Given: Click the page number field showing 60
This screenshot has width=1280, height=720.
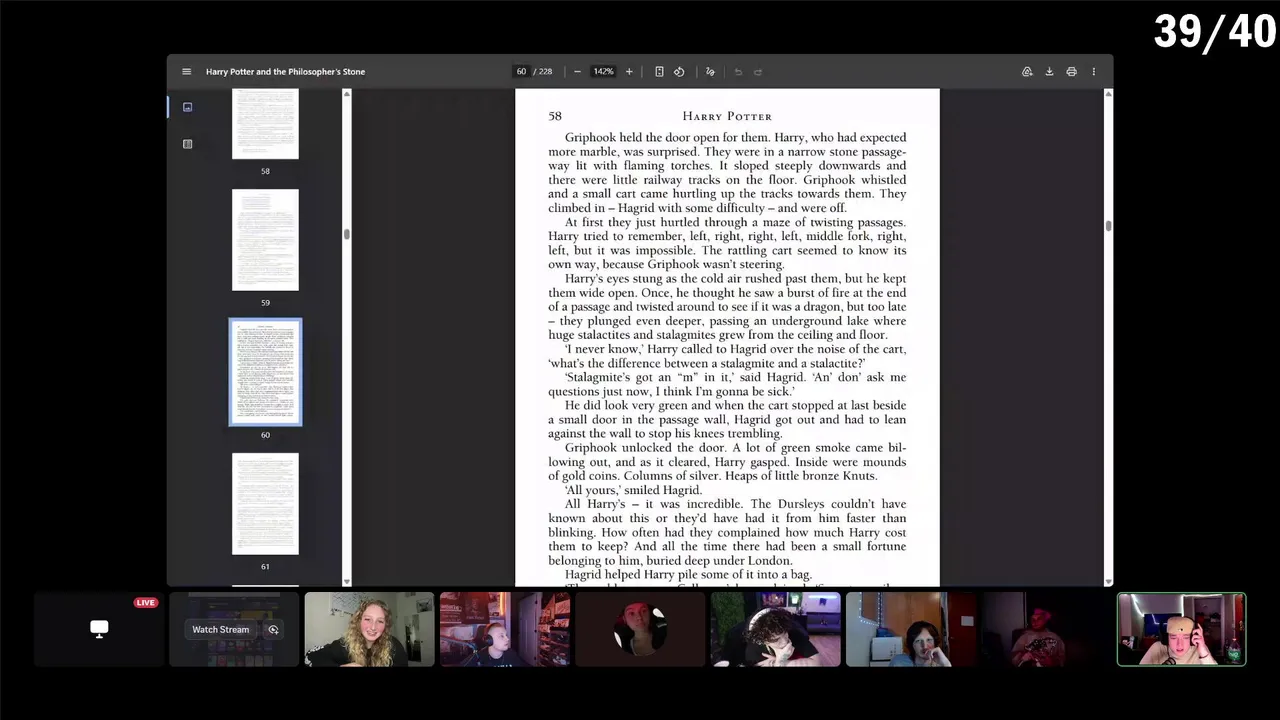Looking at the screenshot, I should [x=521, y=72].
